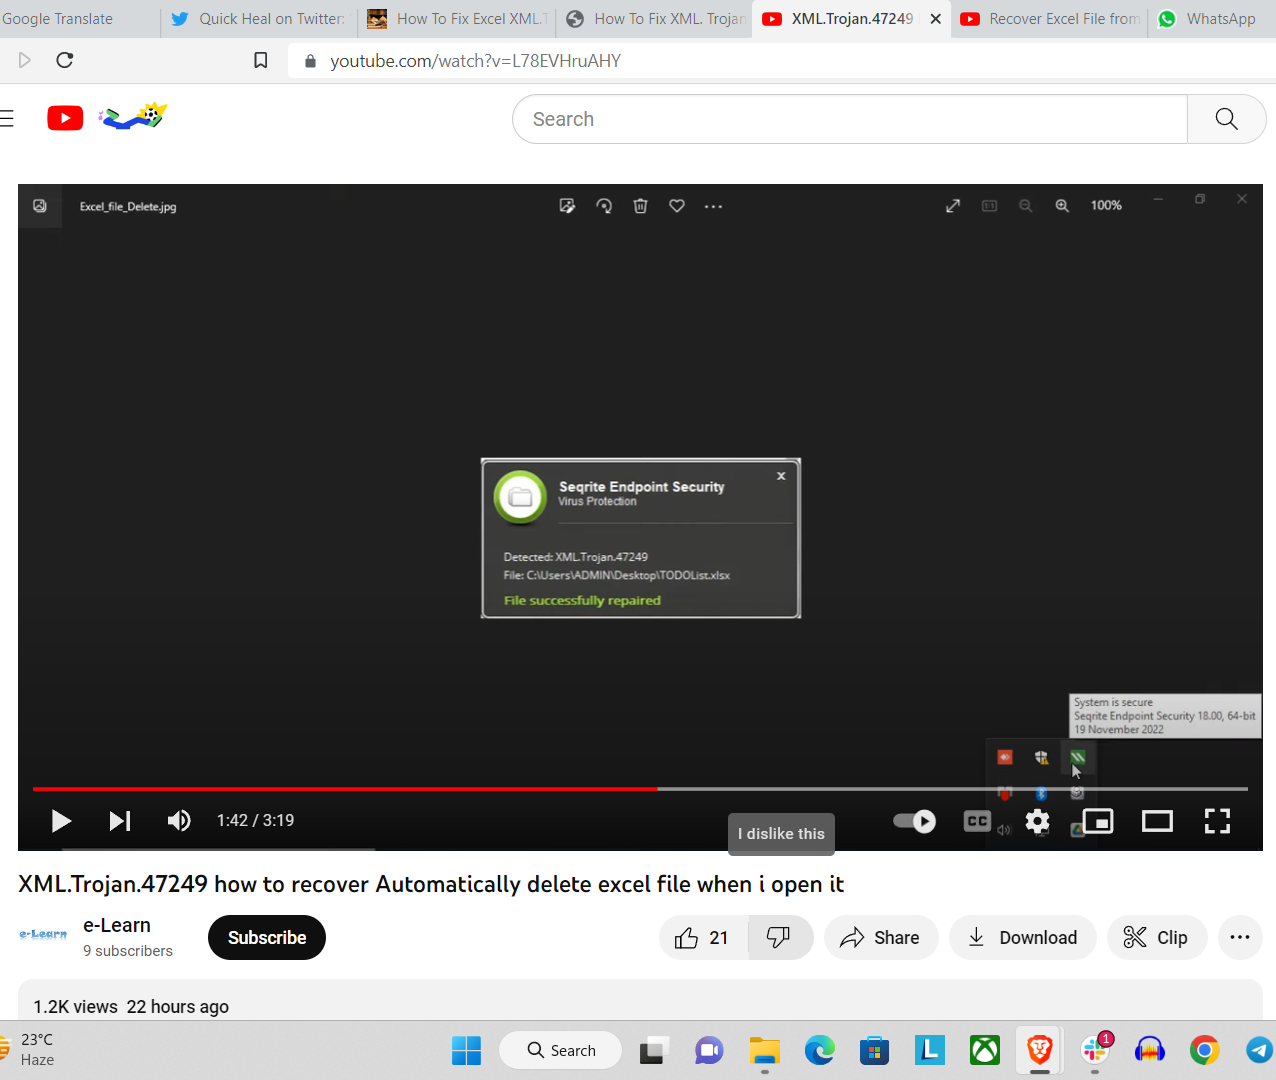This screenshot has width=1276, height=1080.
Task: Play the paused YouTube video
Action: (x=61, y=821)
